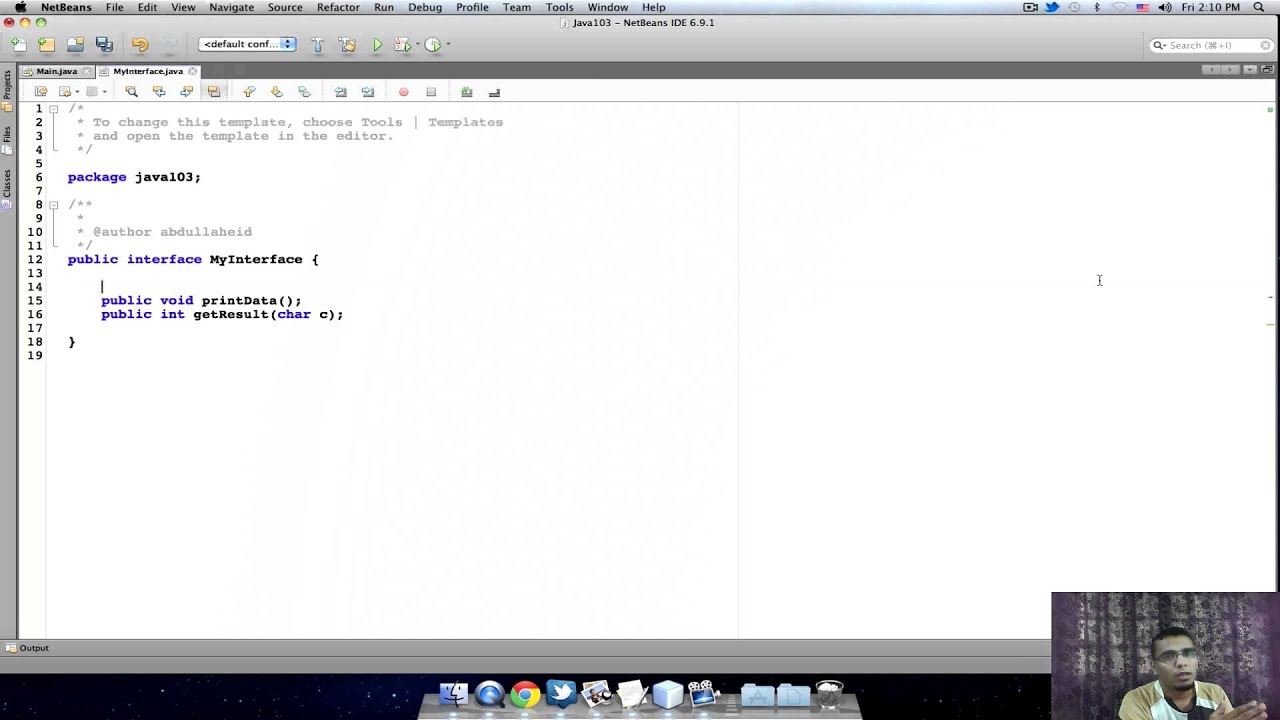Open the Navigate menu
This screenshot has width=1280, height=720.
point(231,7)
